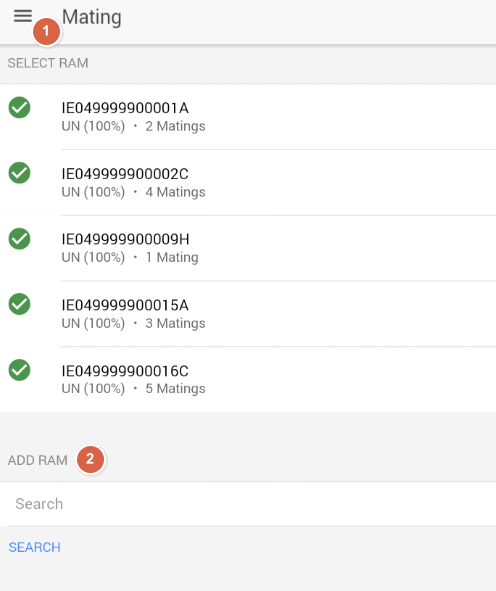The width and height of the screenshot is (496, 591).
Task: Click the green check for ram IE049999900001A
Action: coord(20,108)
